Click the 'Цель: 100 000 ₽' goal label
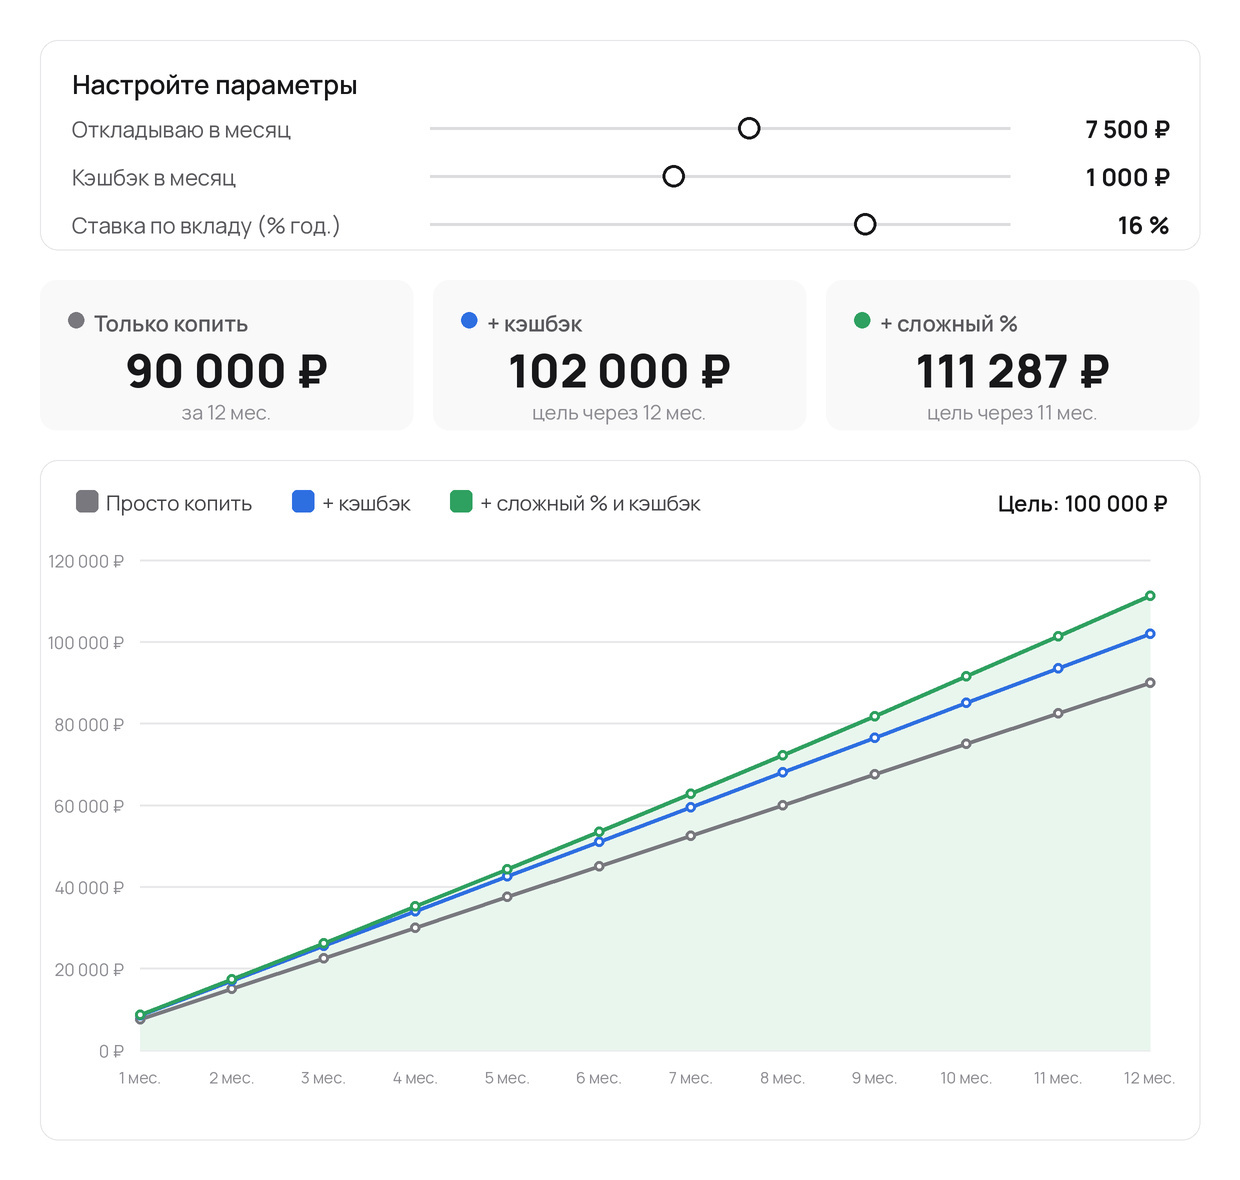 (1082, 503)
